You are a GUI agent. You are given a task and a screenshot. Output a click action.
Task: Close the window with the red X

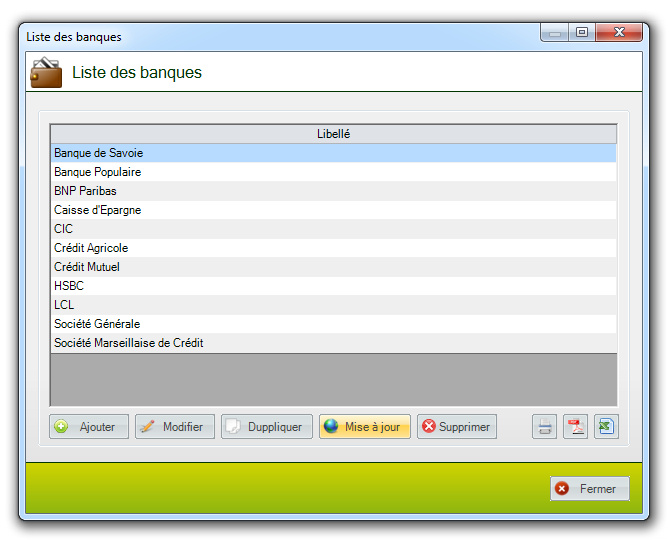[x=619, y=32]
